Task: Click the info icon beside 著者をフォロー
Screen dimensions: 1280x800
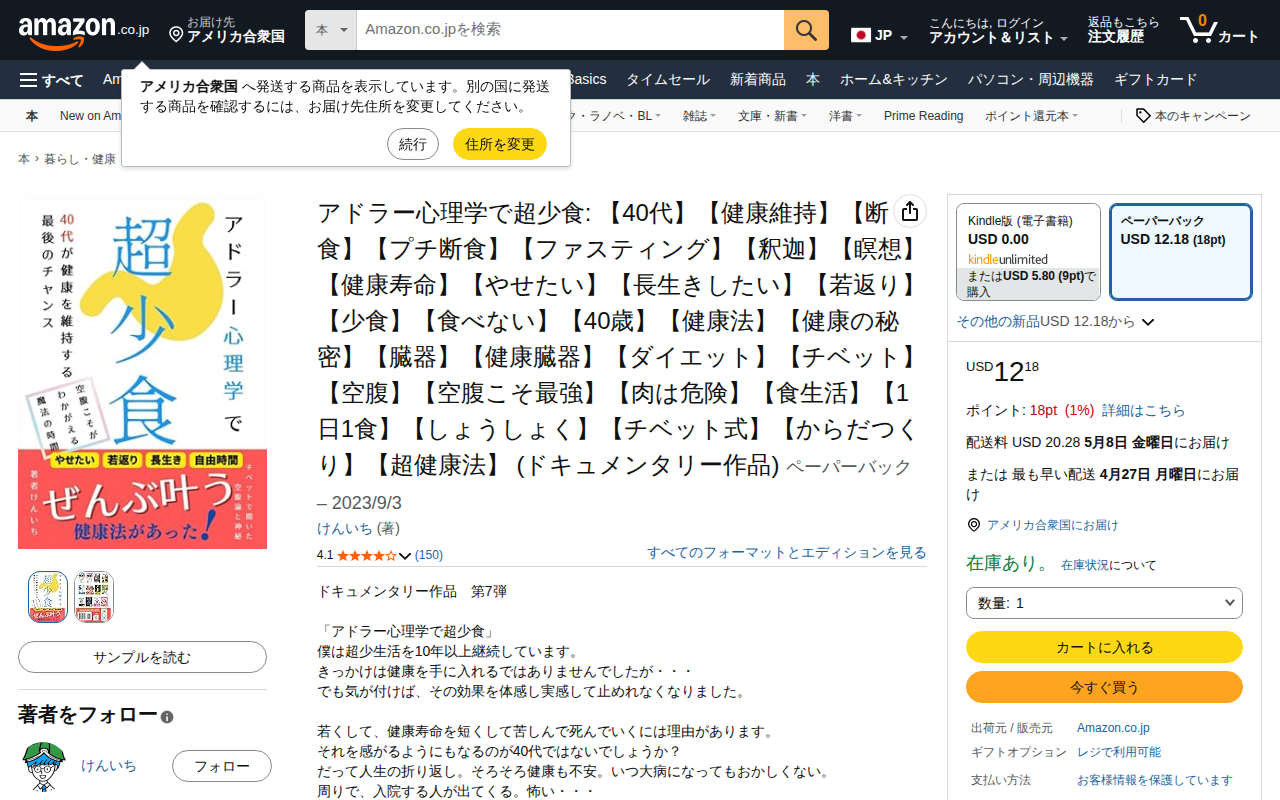Action: pyautogui.click(x=167, y=717)
